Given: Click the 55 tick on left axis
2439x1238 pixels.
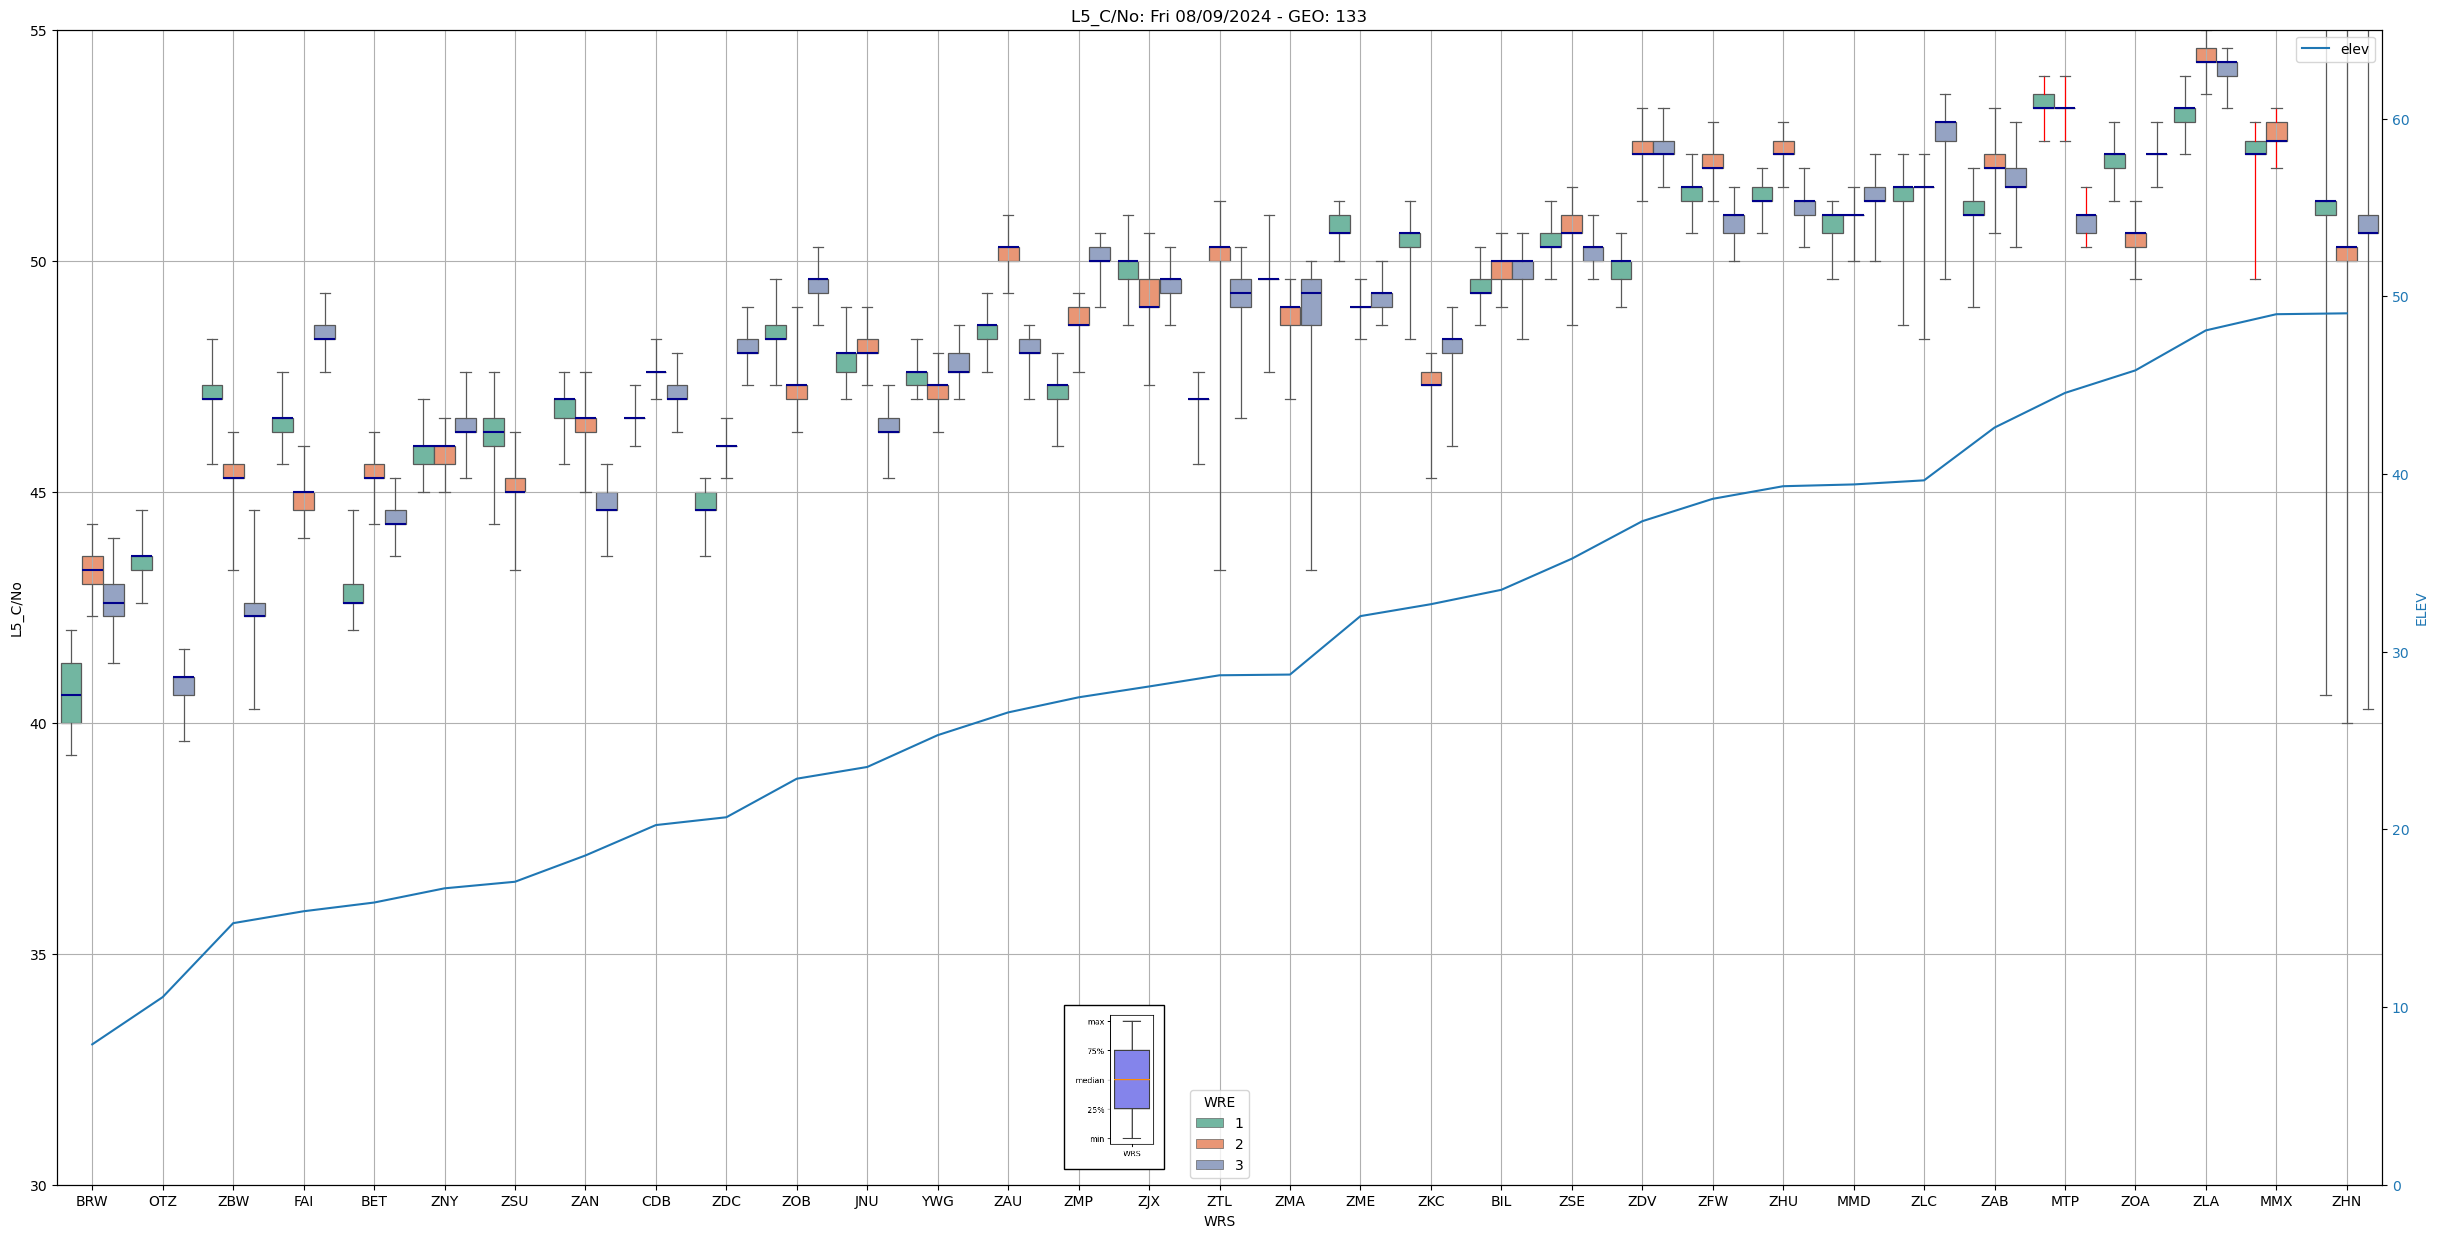Looking at the screenshot, I should tap(39, 31).
